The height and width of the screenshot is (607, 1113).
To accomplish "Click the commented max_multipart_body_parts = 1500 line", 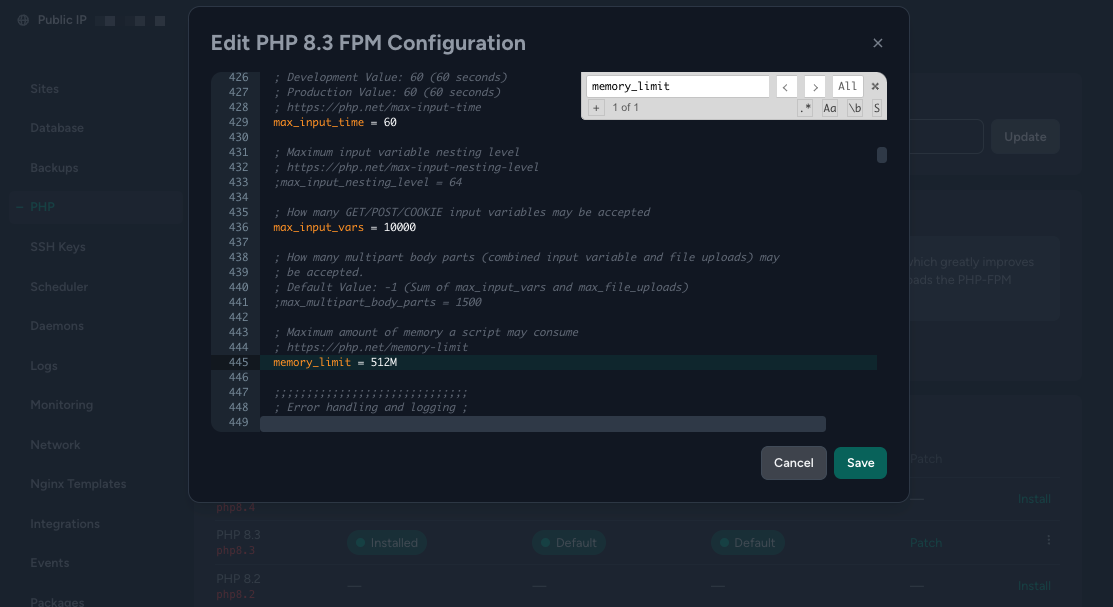I will (378, 302).
